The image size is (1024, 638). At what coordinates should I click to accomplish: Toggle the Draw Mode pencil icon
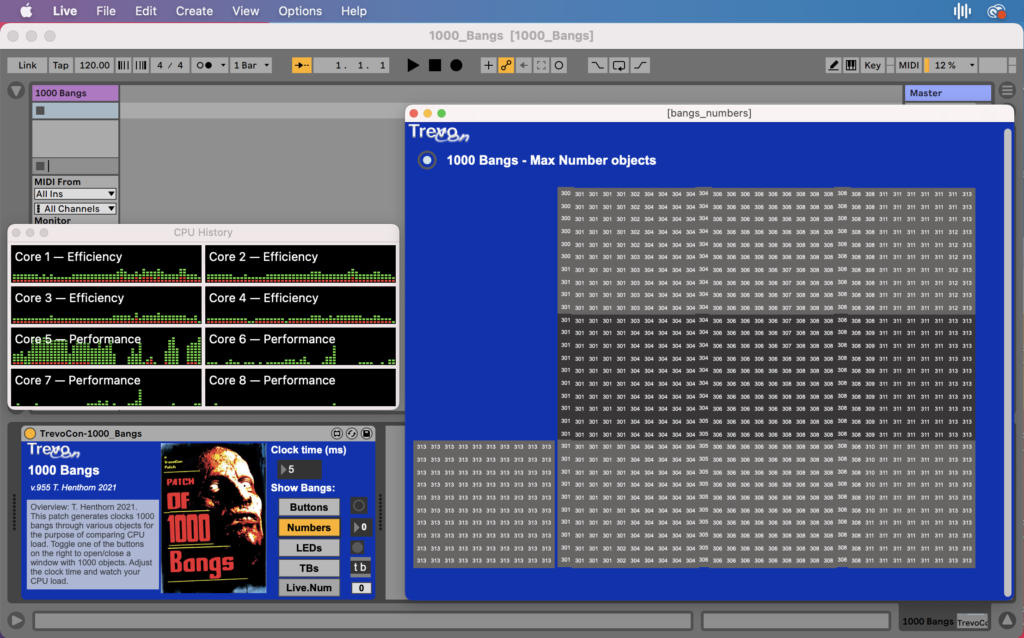tap(833, 65)
